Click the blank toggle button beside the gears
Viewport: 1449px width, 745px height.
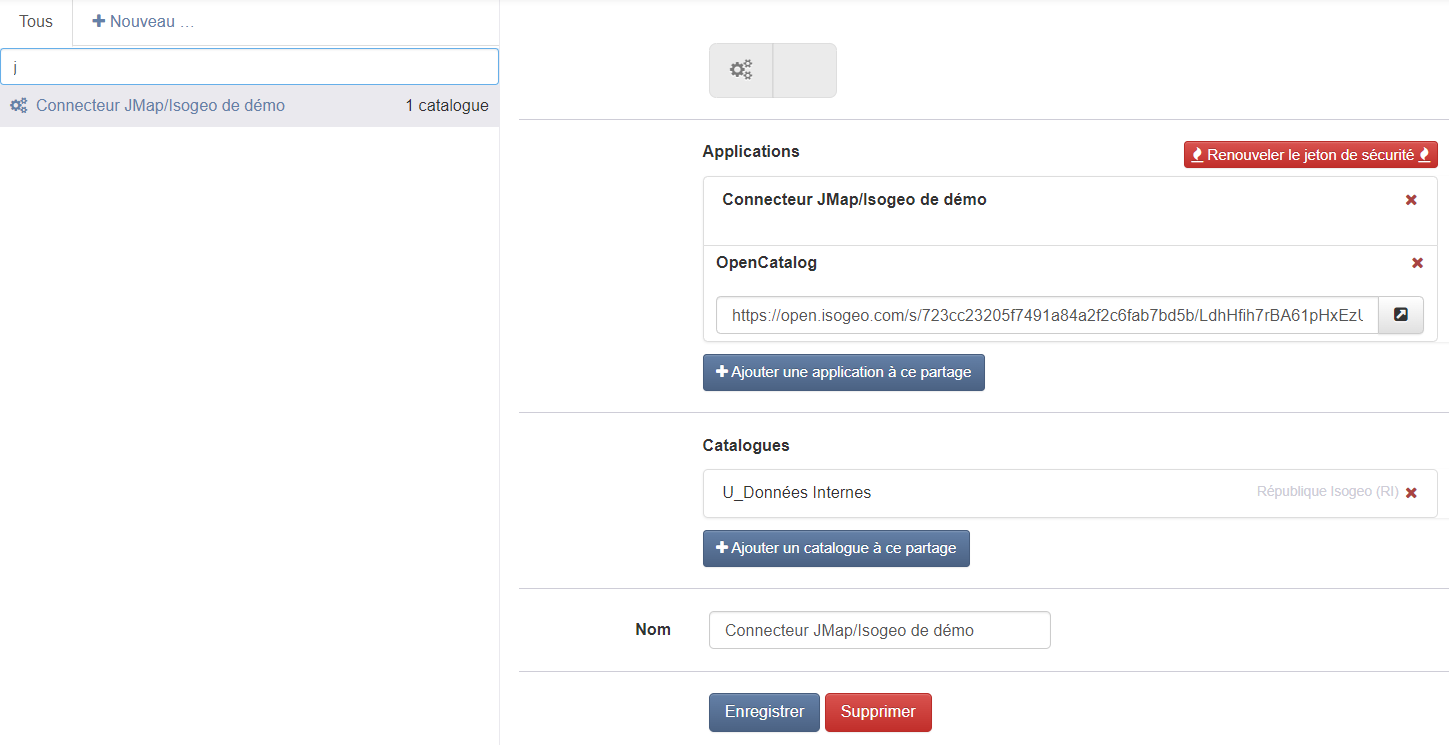point(805,70)
